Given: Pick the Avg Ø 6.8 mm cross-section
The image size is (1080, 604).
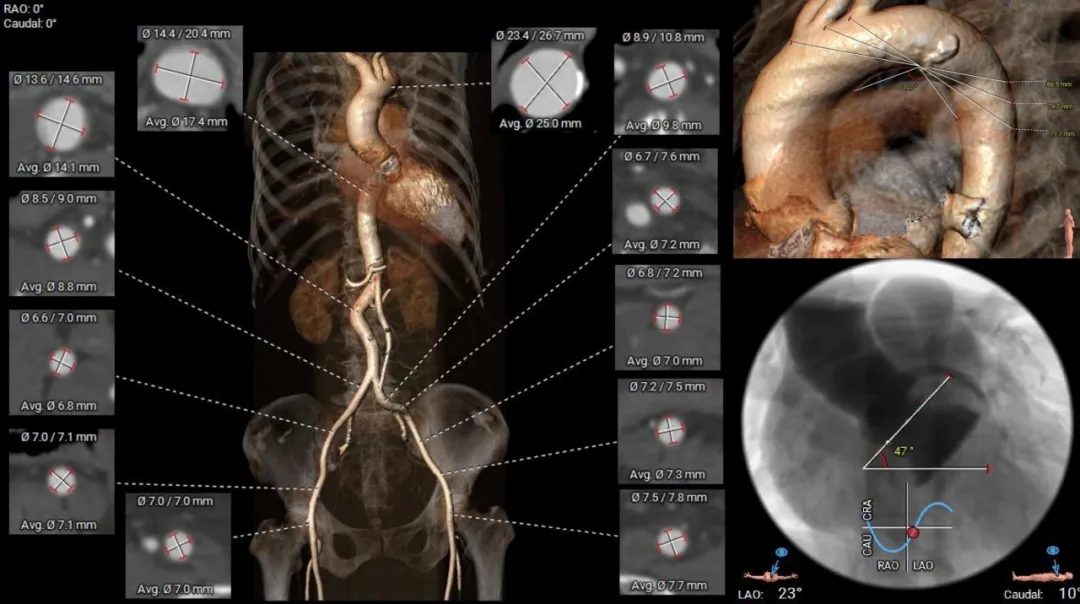Looking at the screenshot, I should 61,361.
